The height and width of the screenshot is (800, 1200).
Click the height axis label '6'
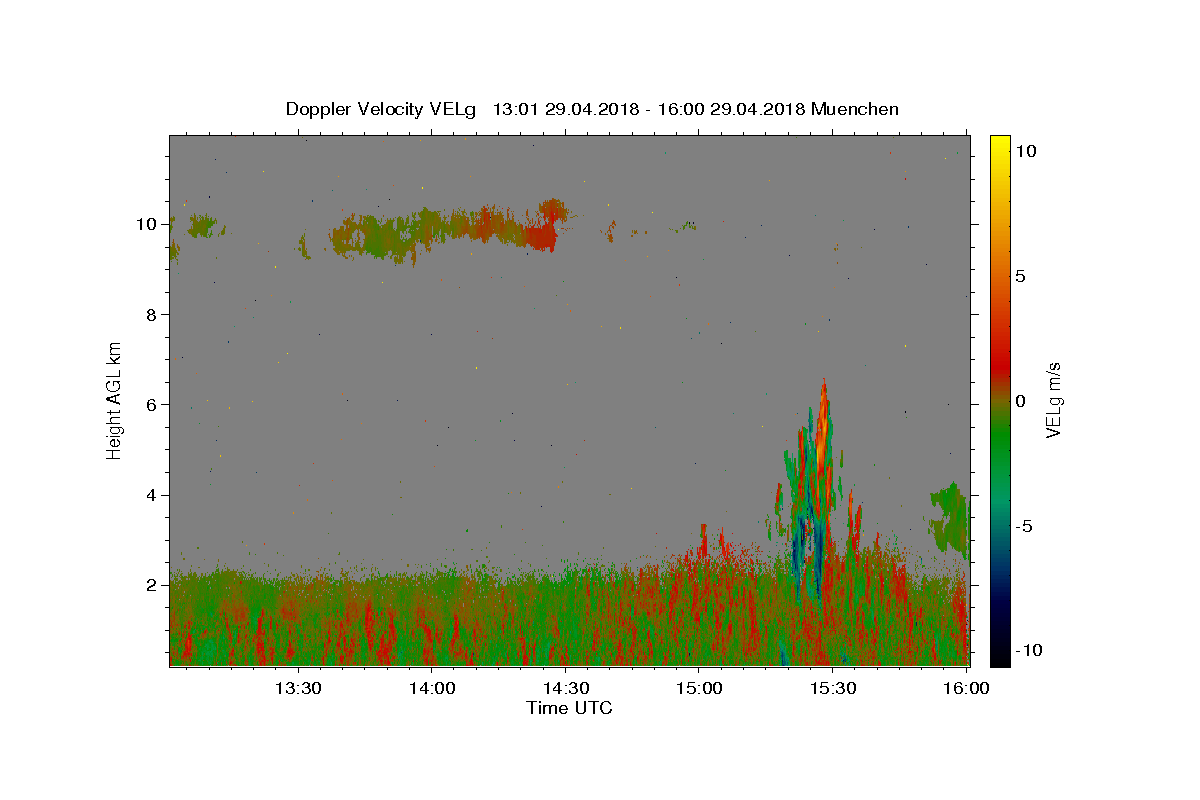pos(151,404)
